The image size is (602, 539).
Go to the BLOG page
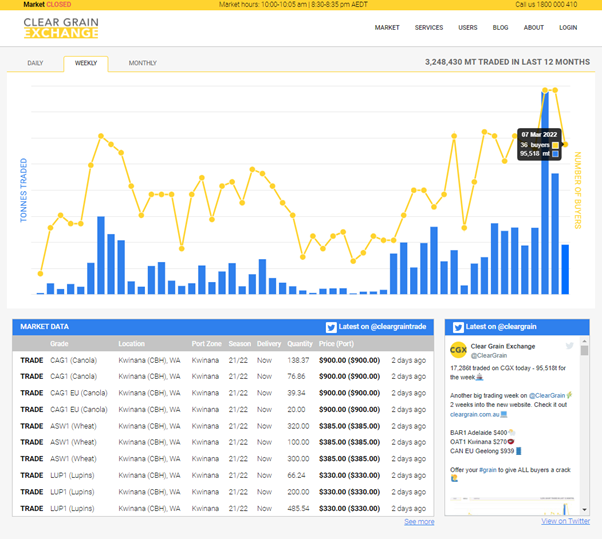500,28
